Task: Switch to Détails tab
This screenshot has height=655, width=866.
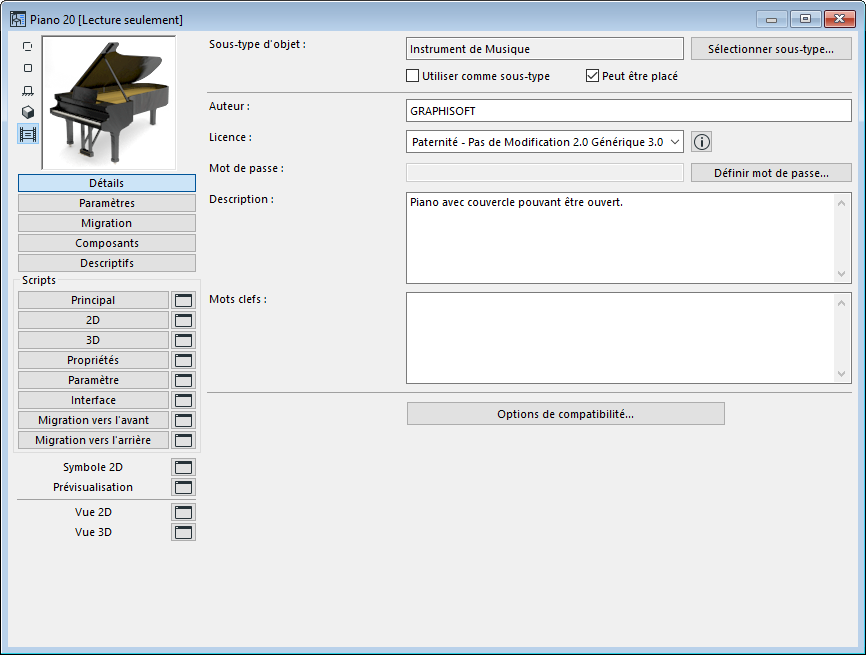Action: click(x=107, y=183)
